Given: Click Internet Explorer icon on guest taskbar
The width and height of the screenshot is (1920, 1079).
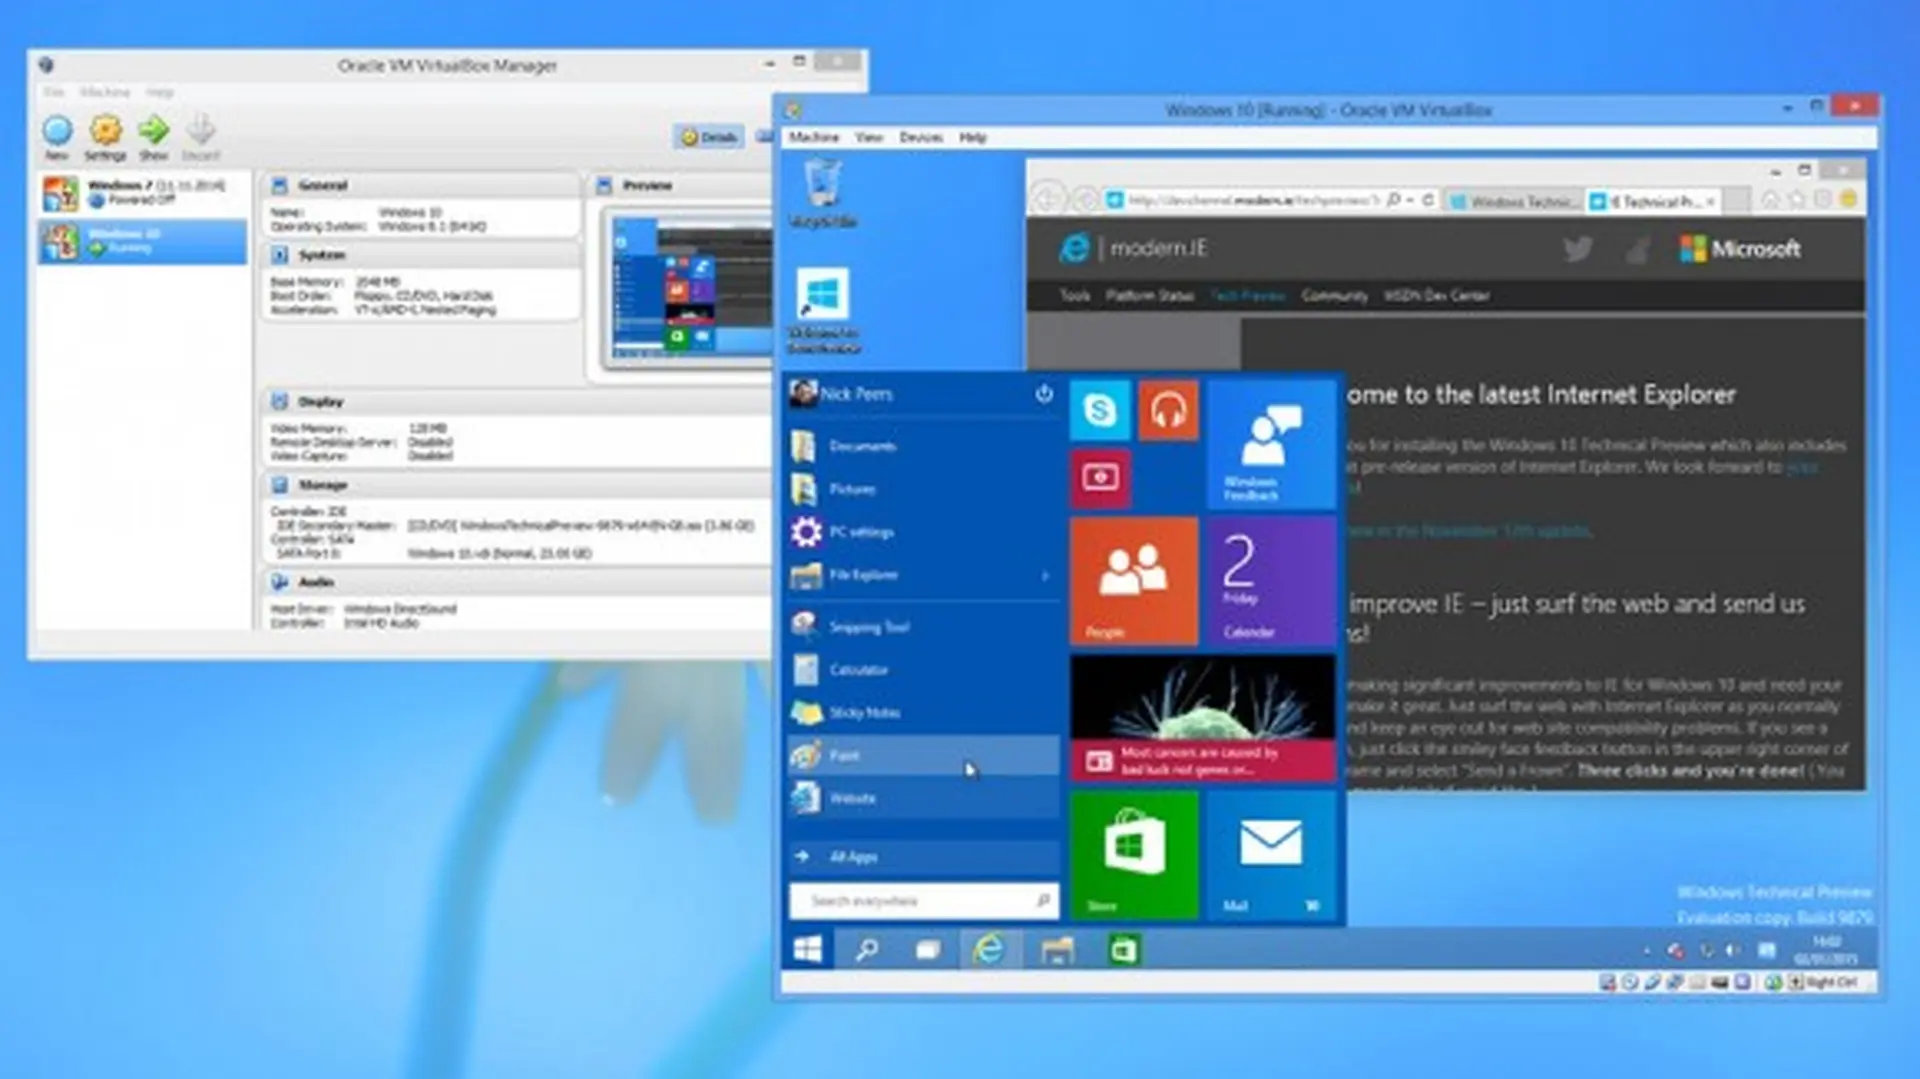Looking at the screenshot, I should point(989,949).
